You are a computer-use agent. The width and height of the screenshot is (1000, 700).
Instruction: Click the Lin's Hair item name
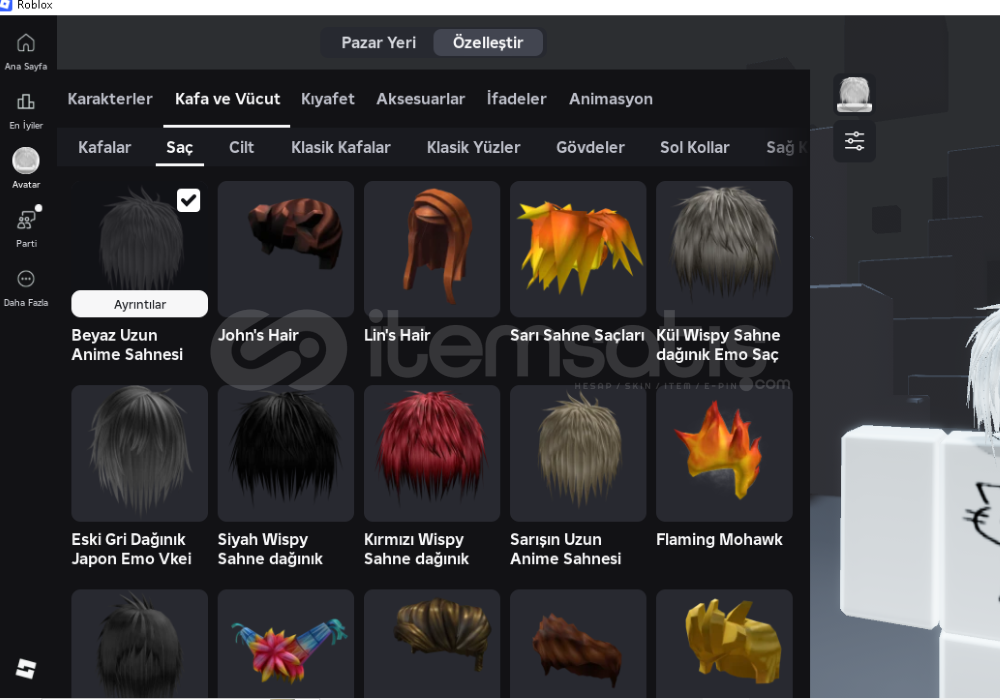[397, 335]
